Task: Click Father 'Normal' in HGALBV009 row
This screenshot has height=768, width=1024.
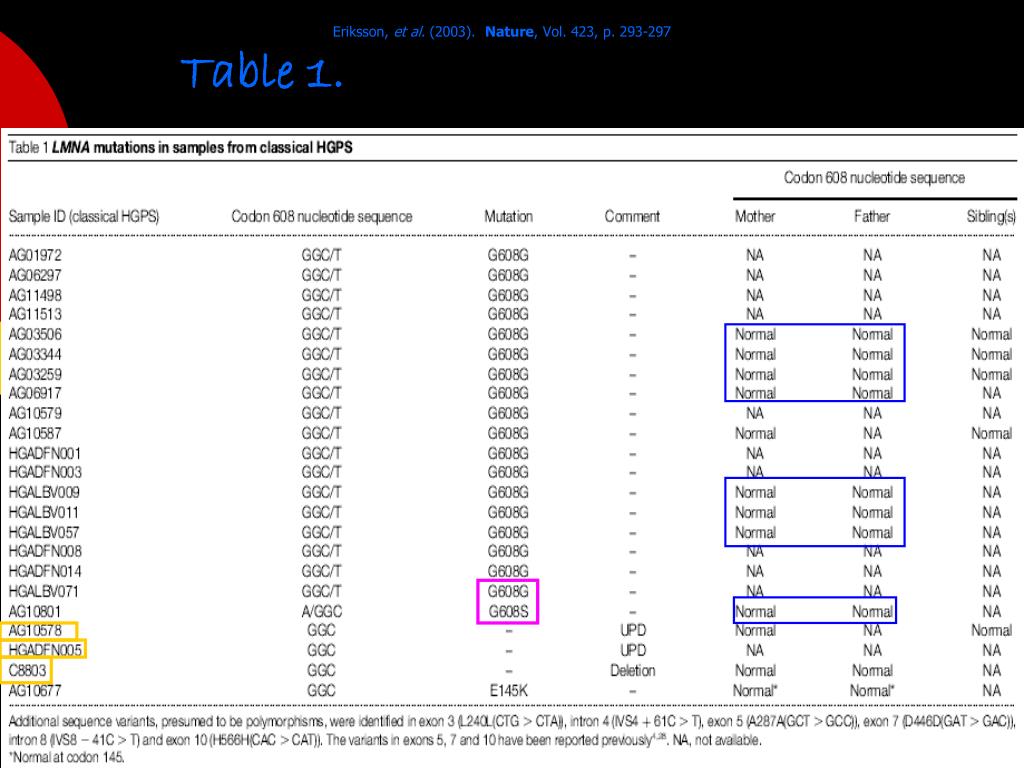Action: coord(872,492)
